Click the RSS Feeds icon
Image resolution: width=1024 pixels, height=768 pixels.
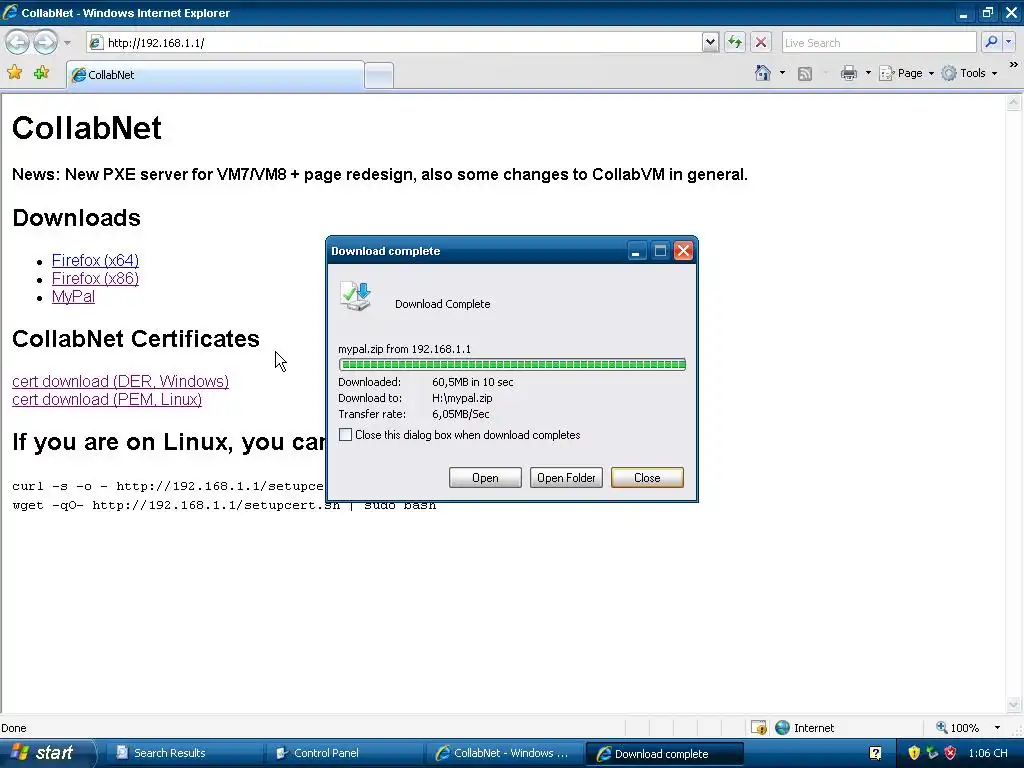pyautogui.click(x=805, y=74)
